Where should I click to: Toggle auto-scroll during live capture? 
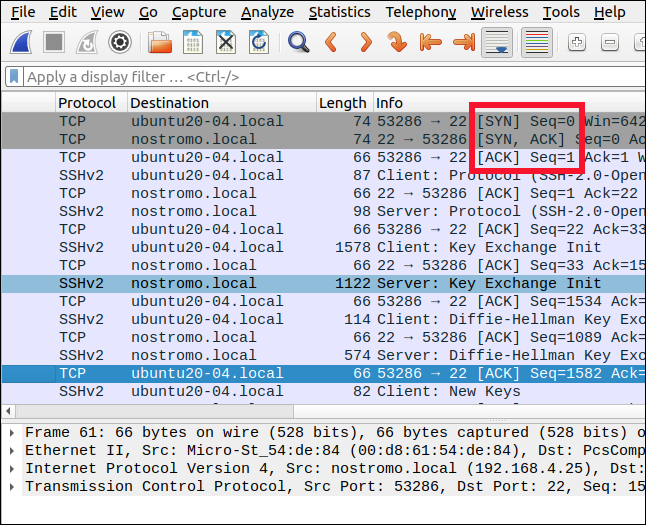click(x=496, y=42)
